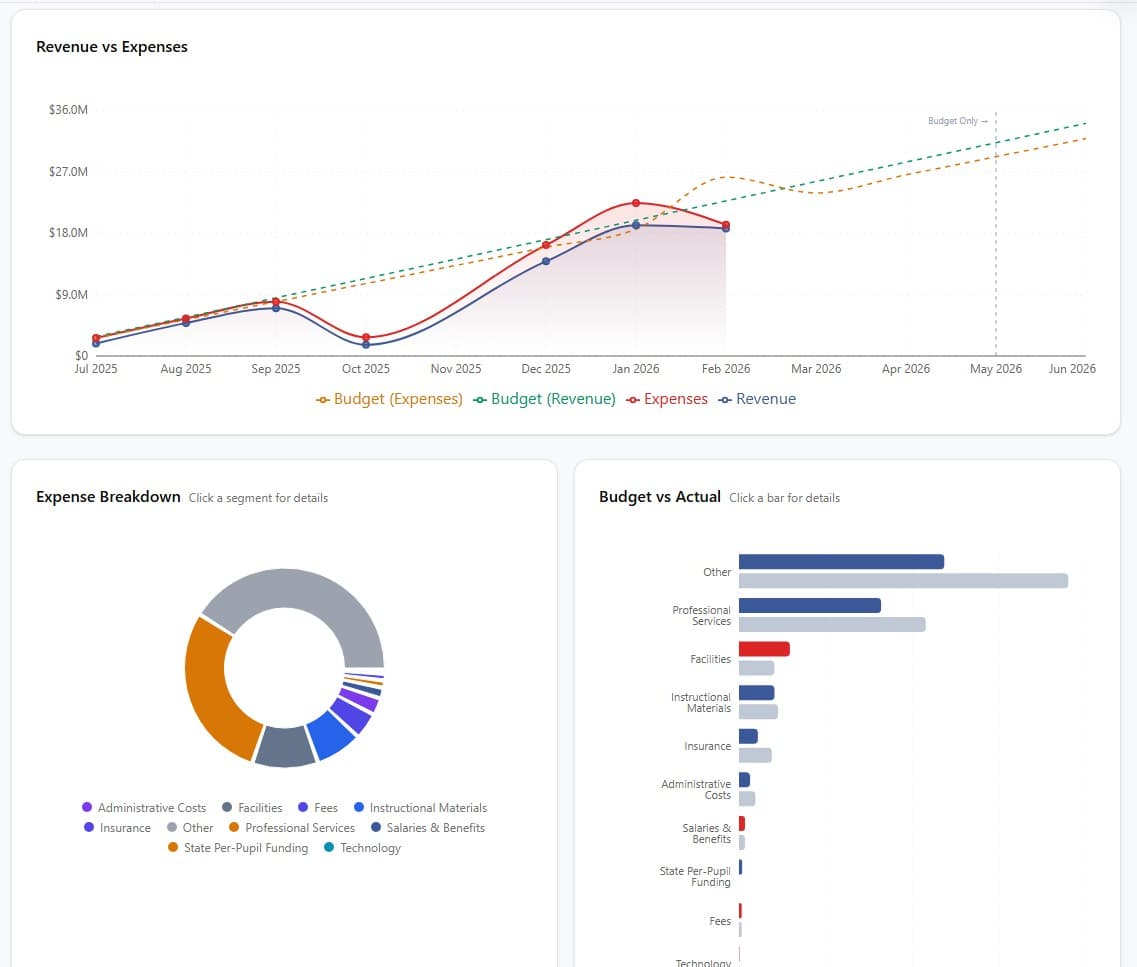Click the gray Other budget bar
The height and width of the screenshot is (967, 1137).
coord(904,581)
